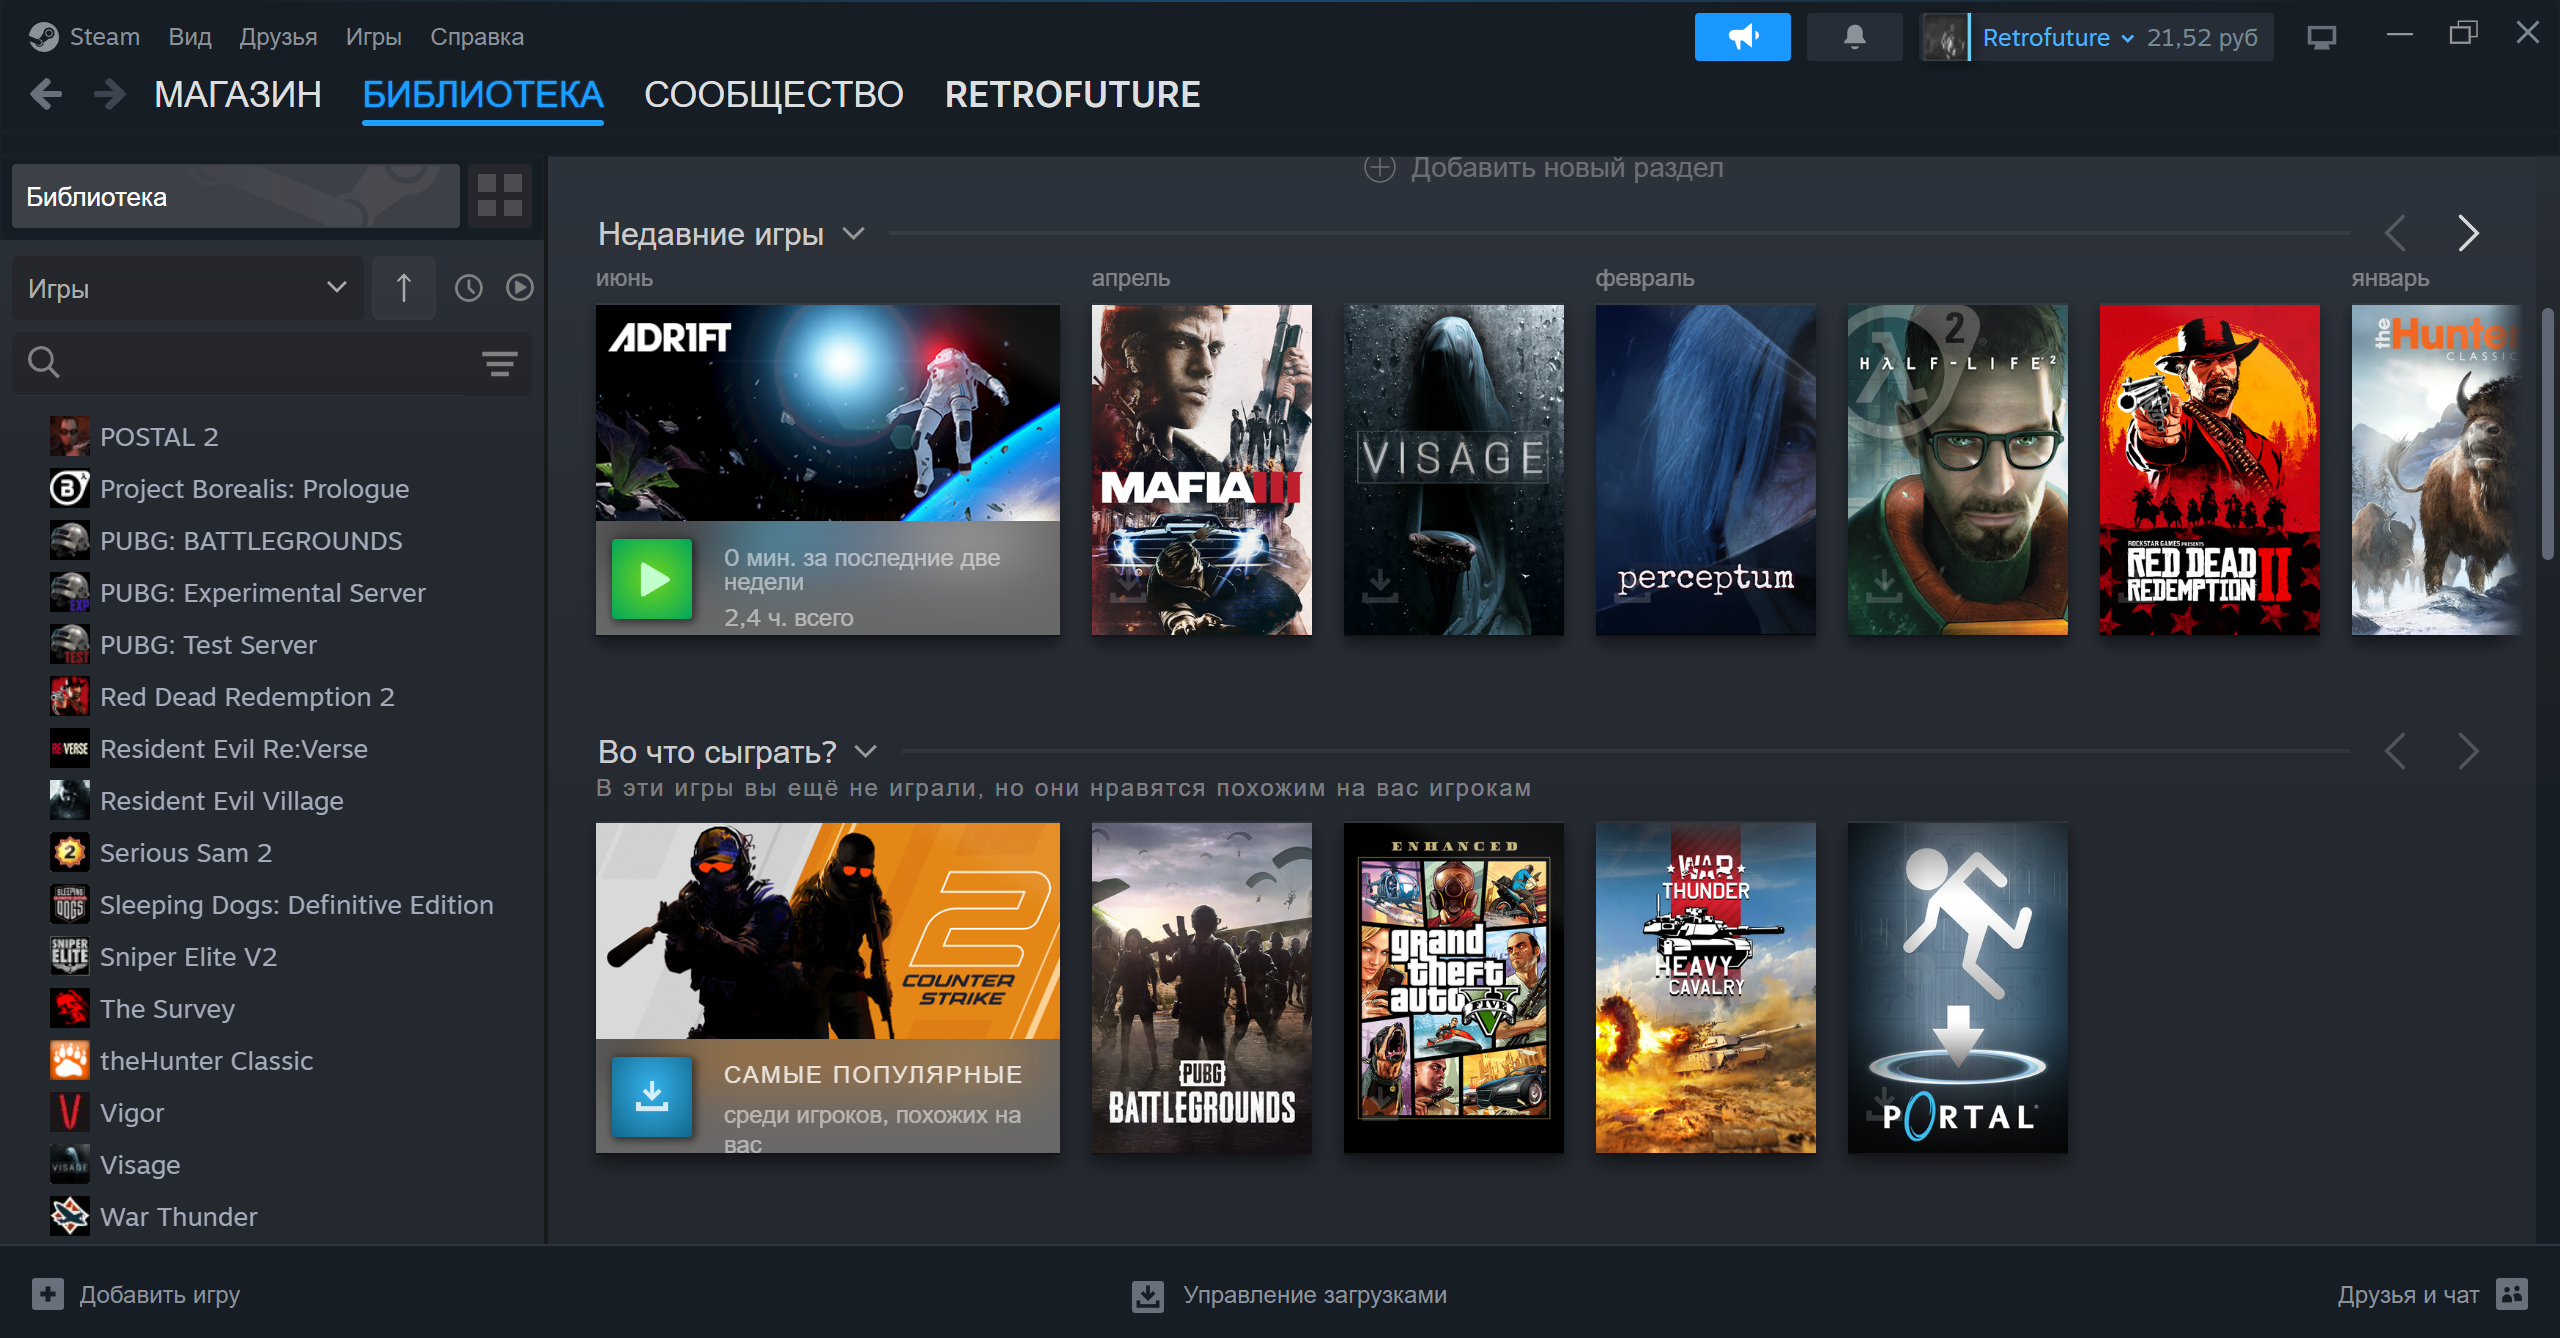Click the library vertical scrollbar
Viewport: 2560px width, 1338px height.
click(x=2547, y=434)
